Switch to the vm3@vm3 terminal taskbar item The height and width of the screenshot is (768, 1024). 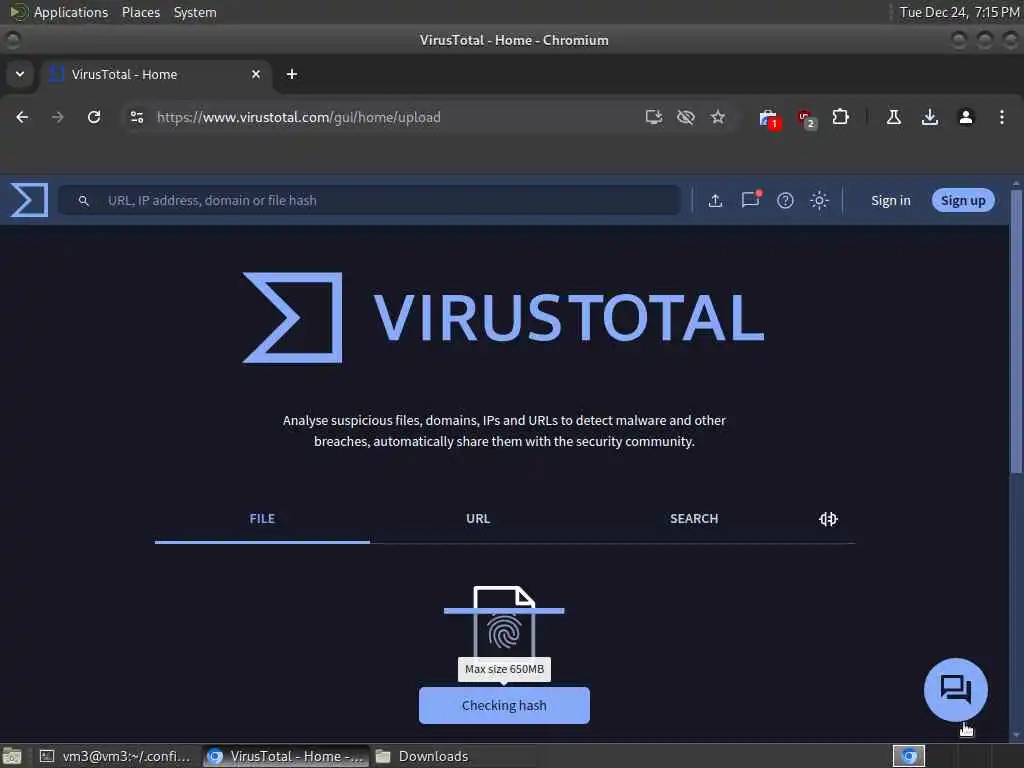tap(116, 756)
